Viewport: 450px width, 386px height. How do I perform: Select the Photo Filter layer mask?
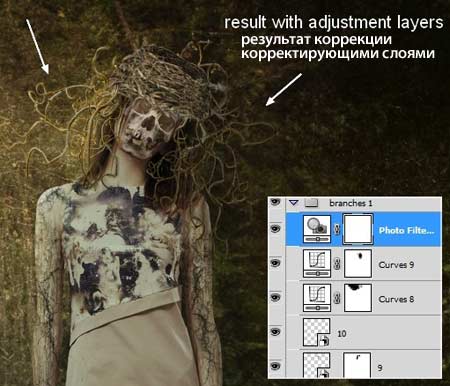358,229
